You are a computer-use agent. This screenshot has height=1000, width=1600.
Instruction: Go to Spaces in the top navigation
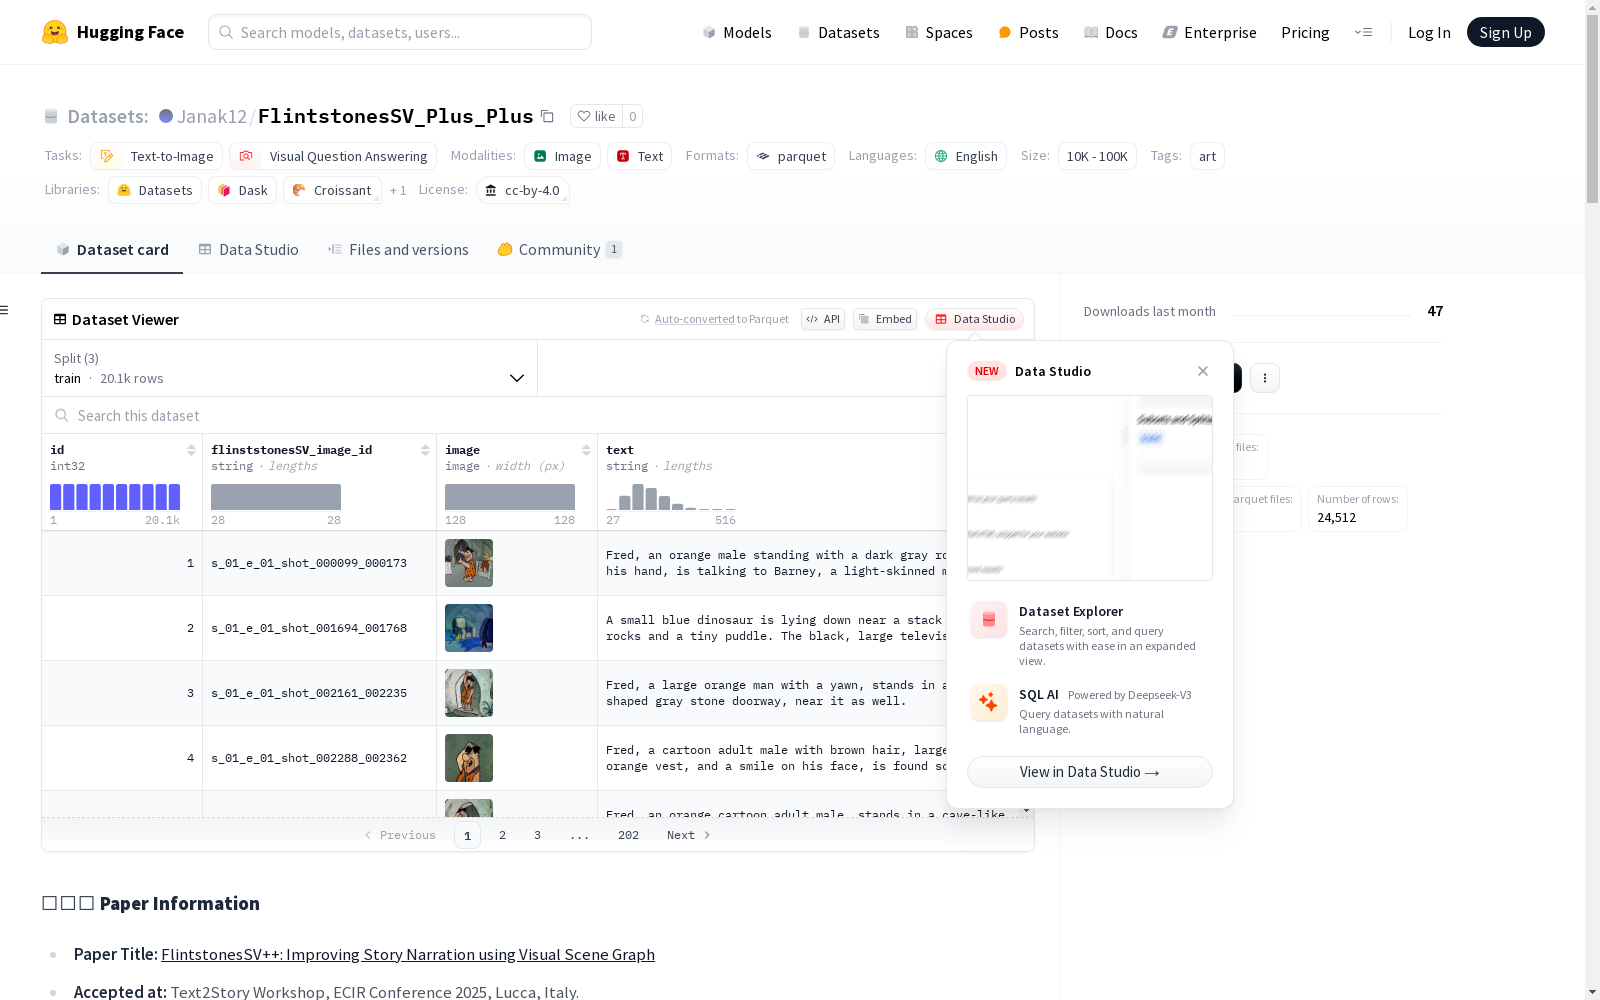click(939, 32)
